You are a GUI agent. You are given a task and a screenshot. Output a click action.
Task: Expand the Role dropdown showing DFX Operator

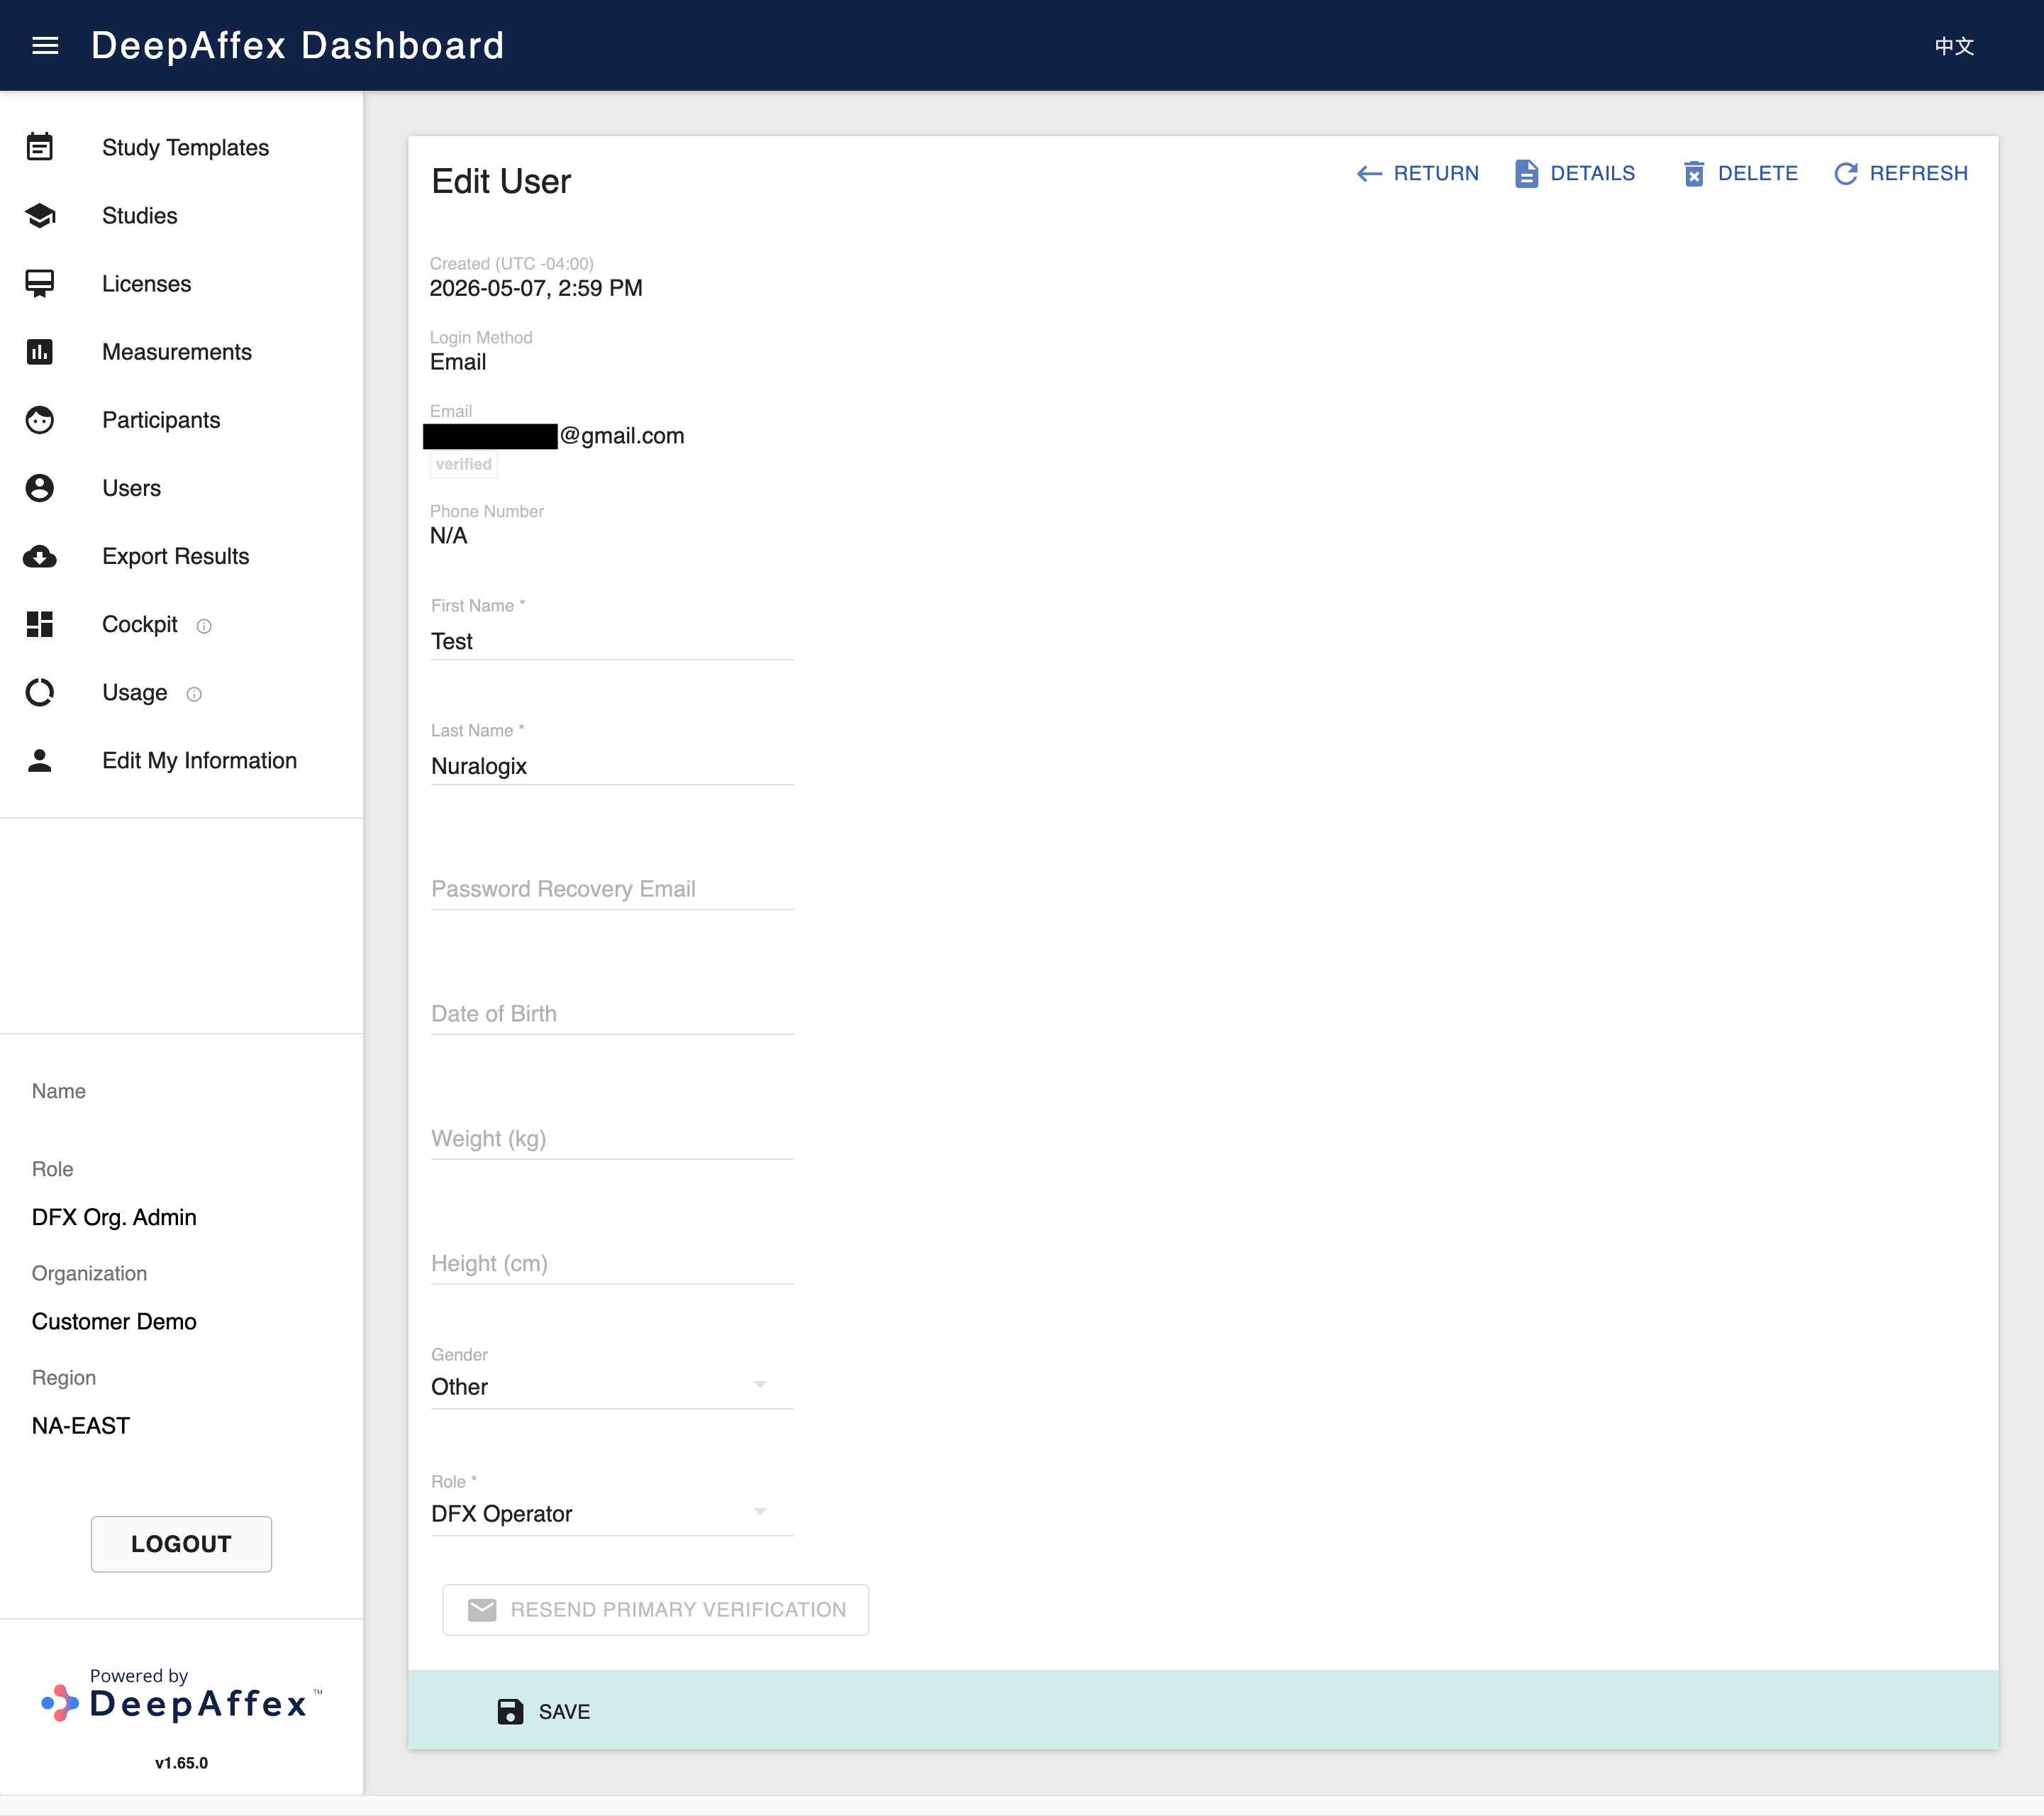tap(612, 1513)
